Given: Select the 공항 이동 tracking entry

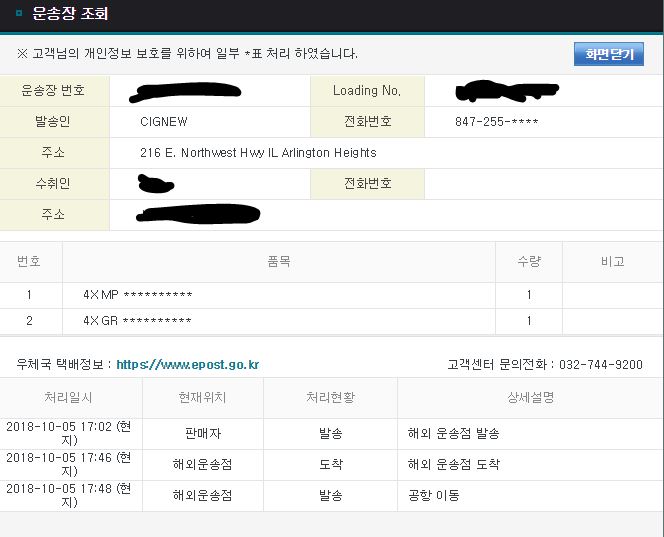Looking at the screenshot, I should tap(435, 495).
